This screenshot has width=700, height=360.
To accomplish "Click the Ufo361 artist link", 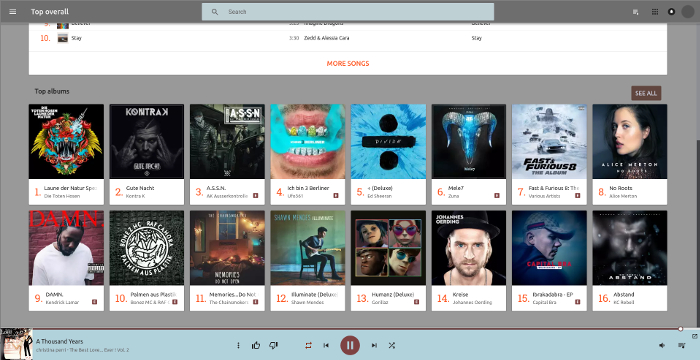I will [x=295, y=196].
